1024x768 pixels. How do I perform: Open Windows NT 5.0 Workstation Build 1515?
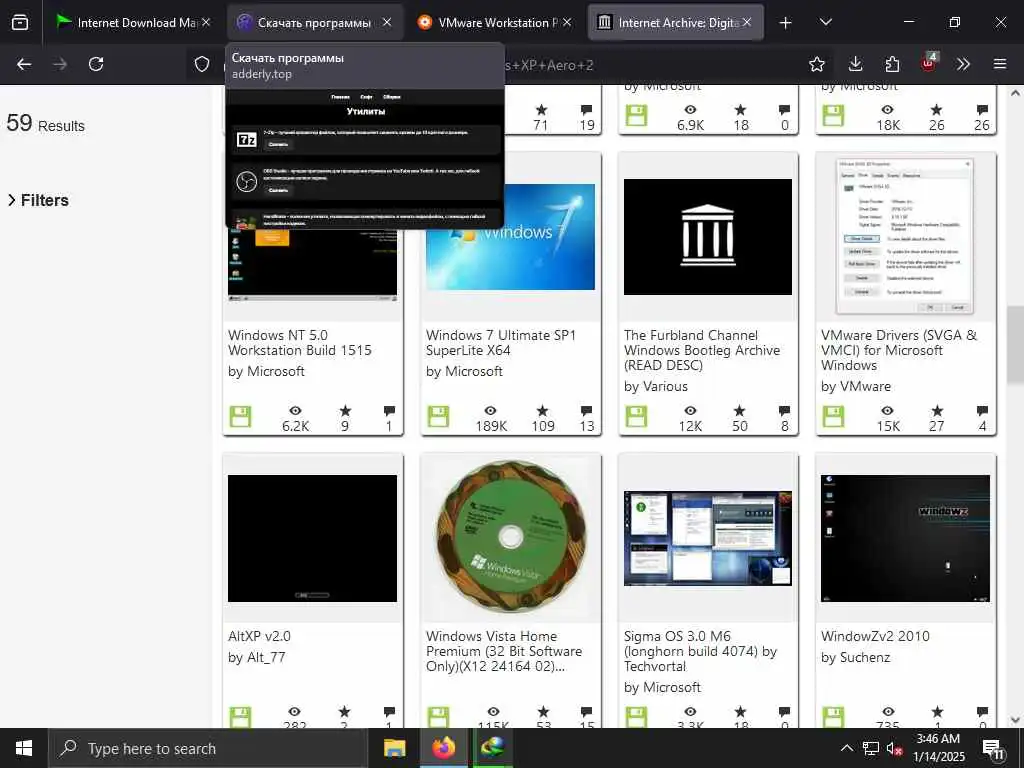pos(300,343)
